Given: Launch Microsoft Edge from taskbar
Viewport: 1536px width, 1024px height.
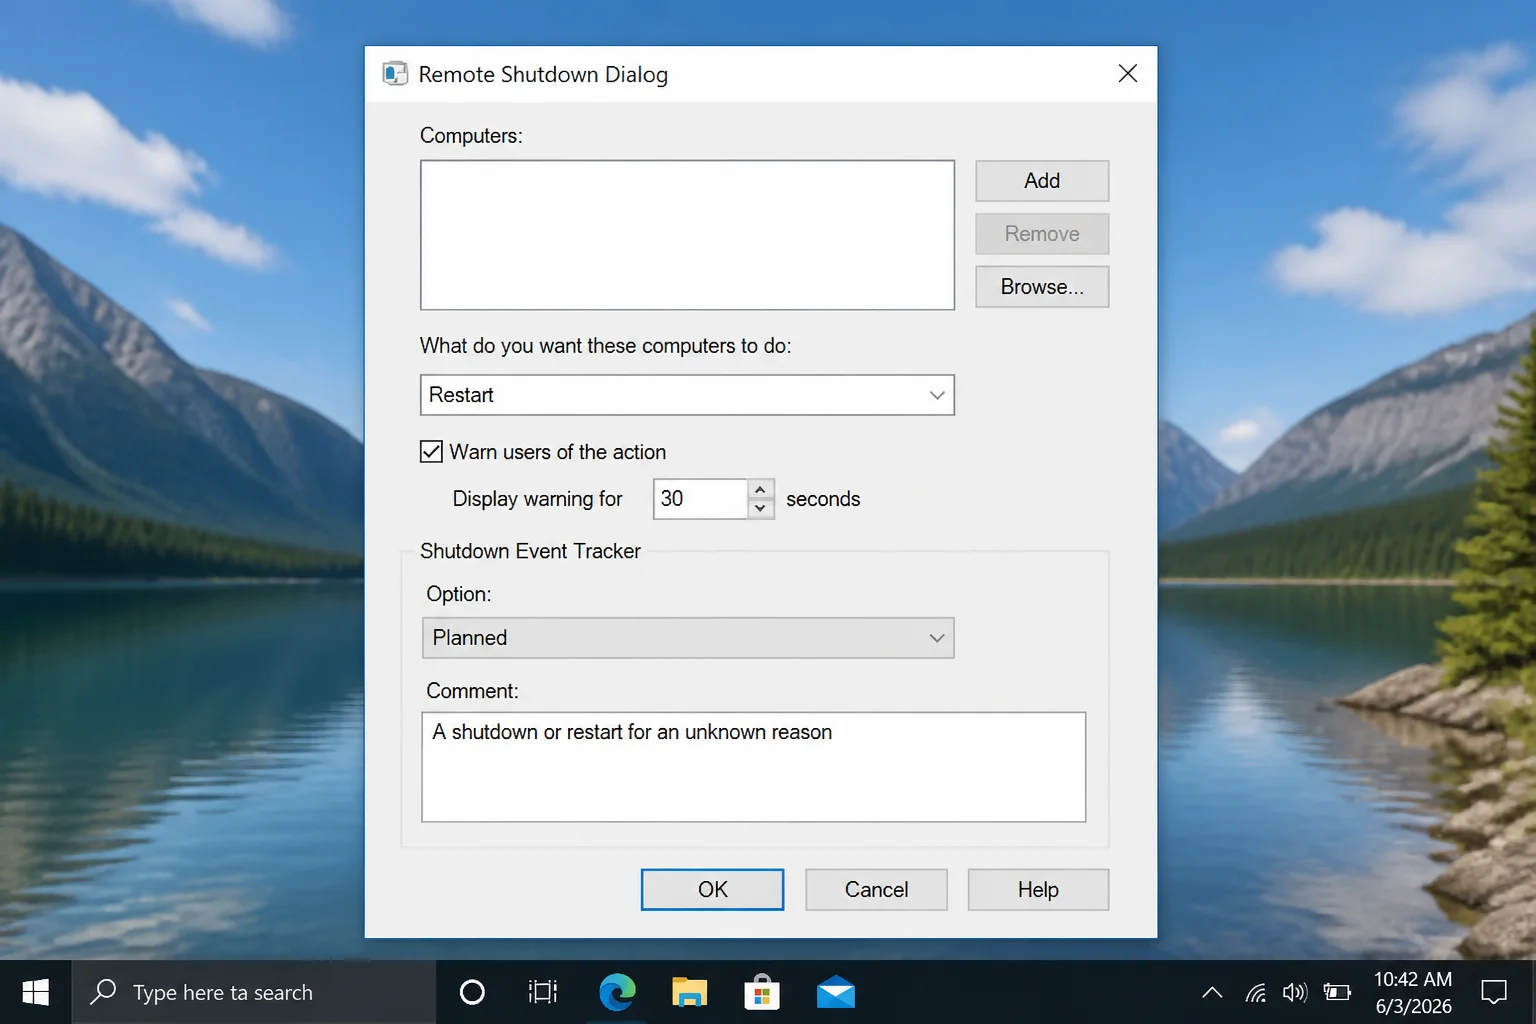Looking at the screenshot, I should pos(617,992).
